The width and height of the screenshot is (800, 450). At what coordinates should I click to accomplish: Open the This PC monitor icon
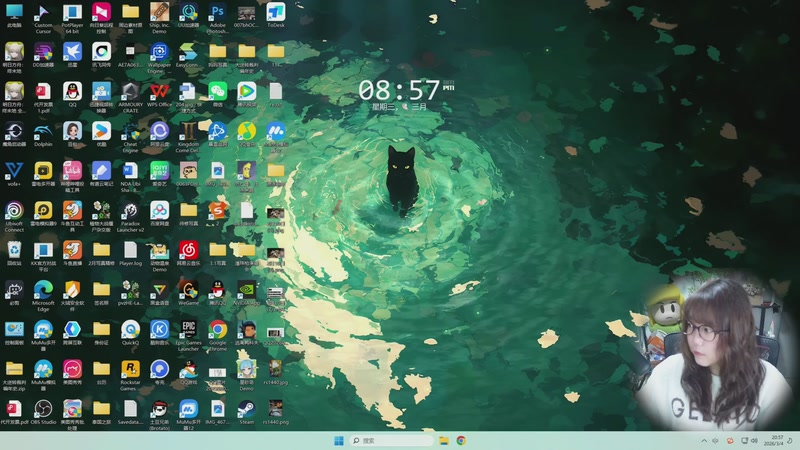(14, 15)
